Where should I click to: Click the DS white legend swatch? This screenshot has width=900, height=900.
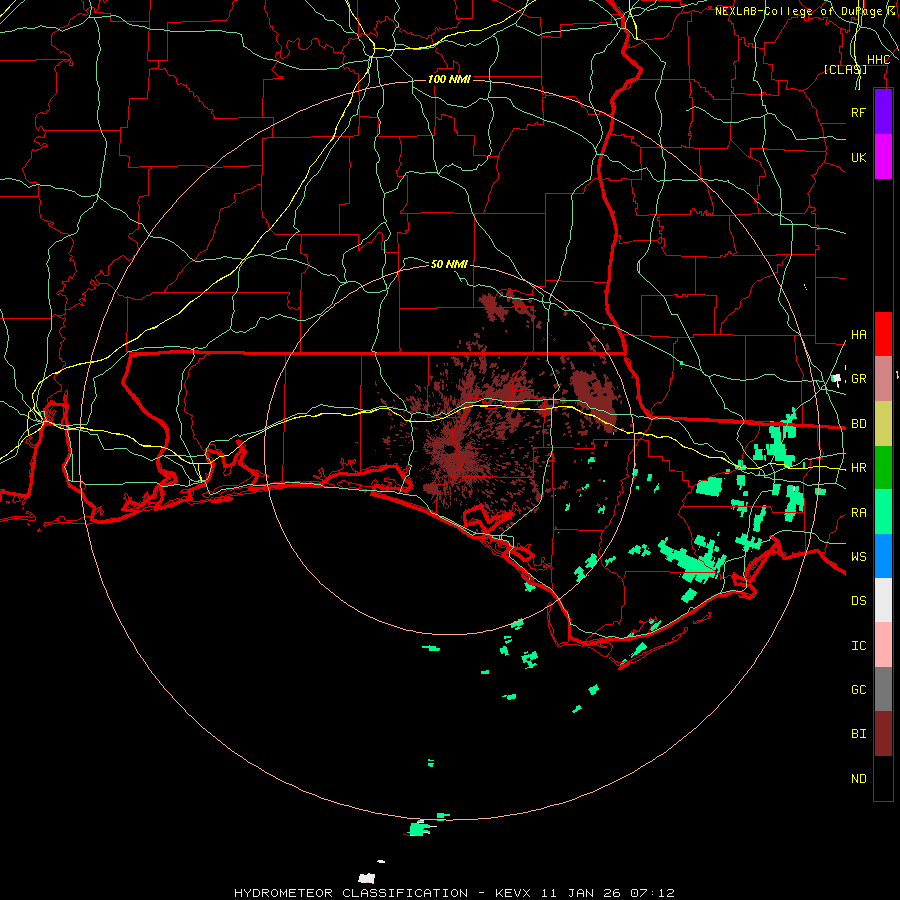click(883, 600)
